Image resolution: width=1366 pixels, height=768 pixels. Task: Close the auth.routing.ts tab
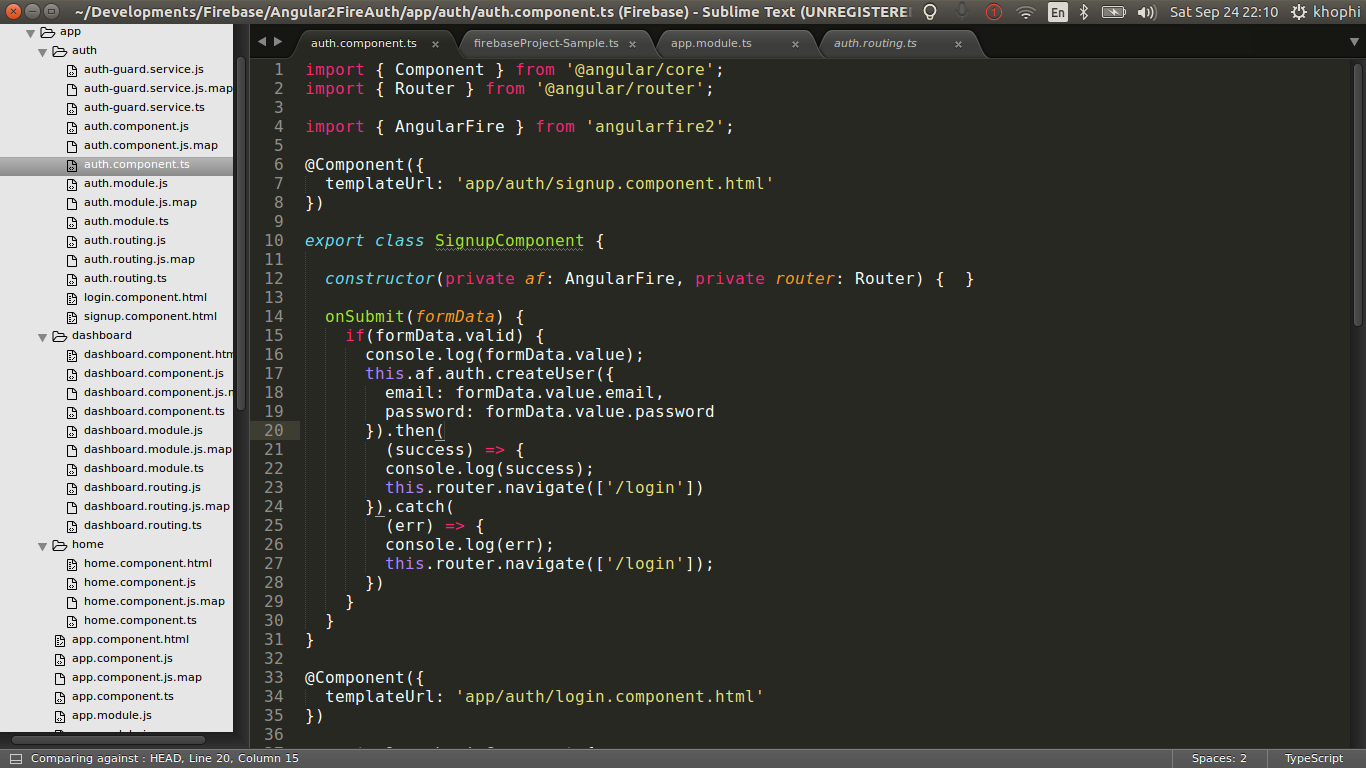pyautogui.click(x=958, y=44)
